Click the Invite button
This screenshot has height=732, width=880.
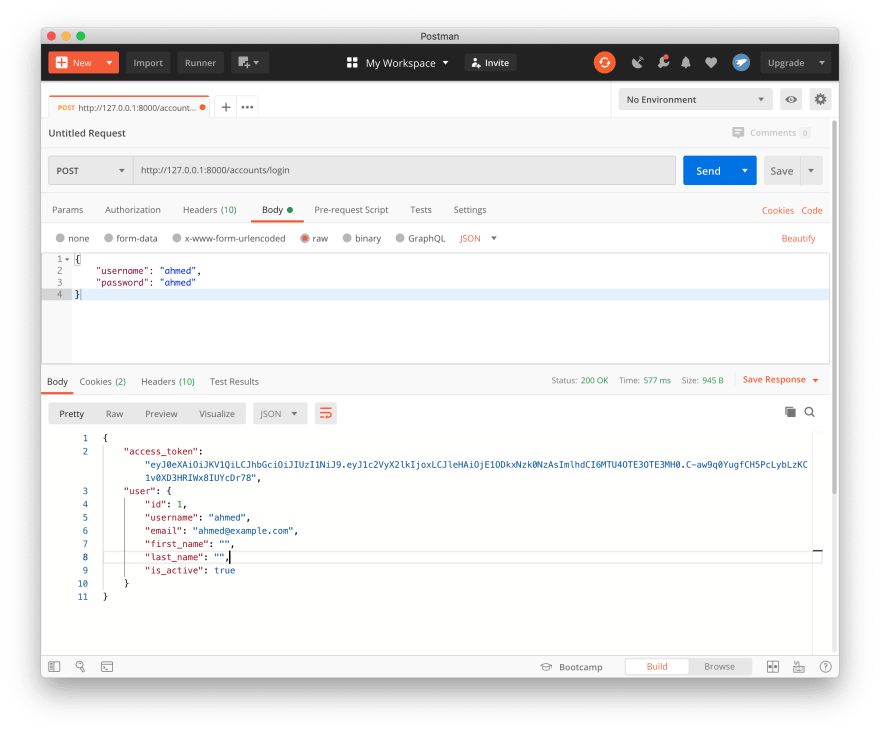tap(491, 62)
